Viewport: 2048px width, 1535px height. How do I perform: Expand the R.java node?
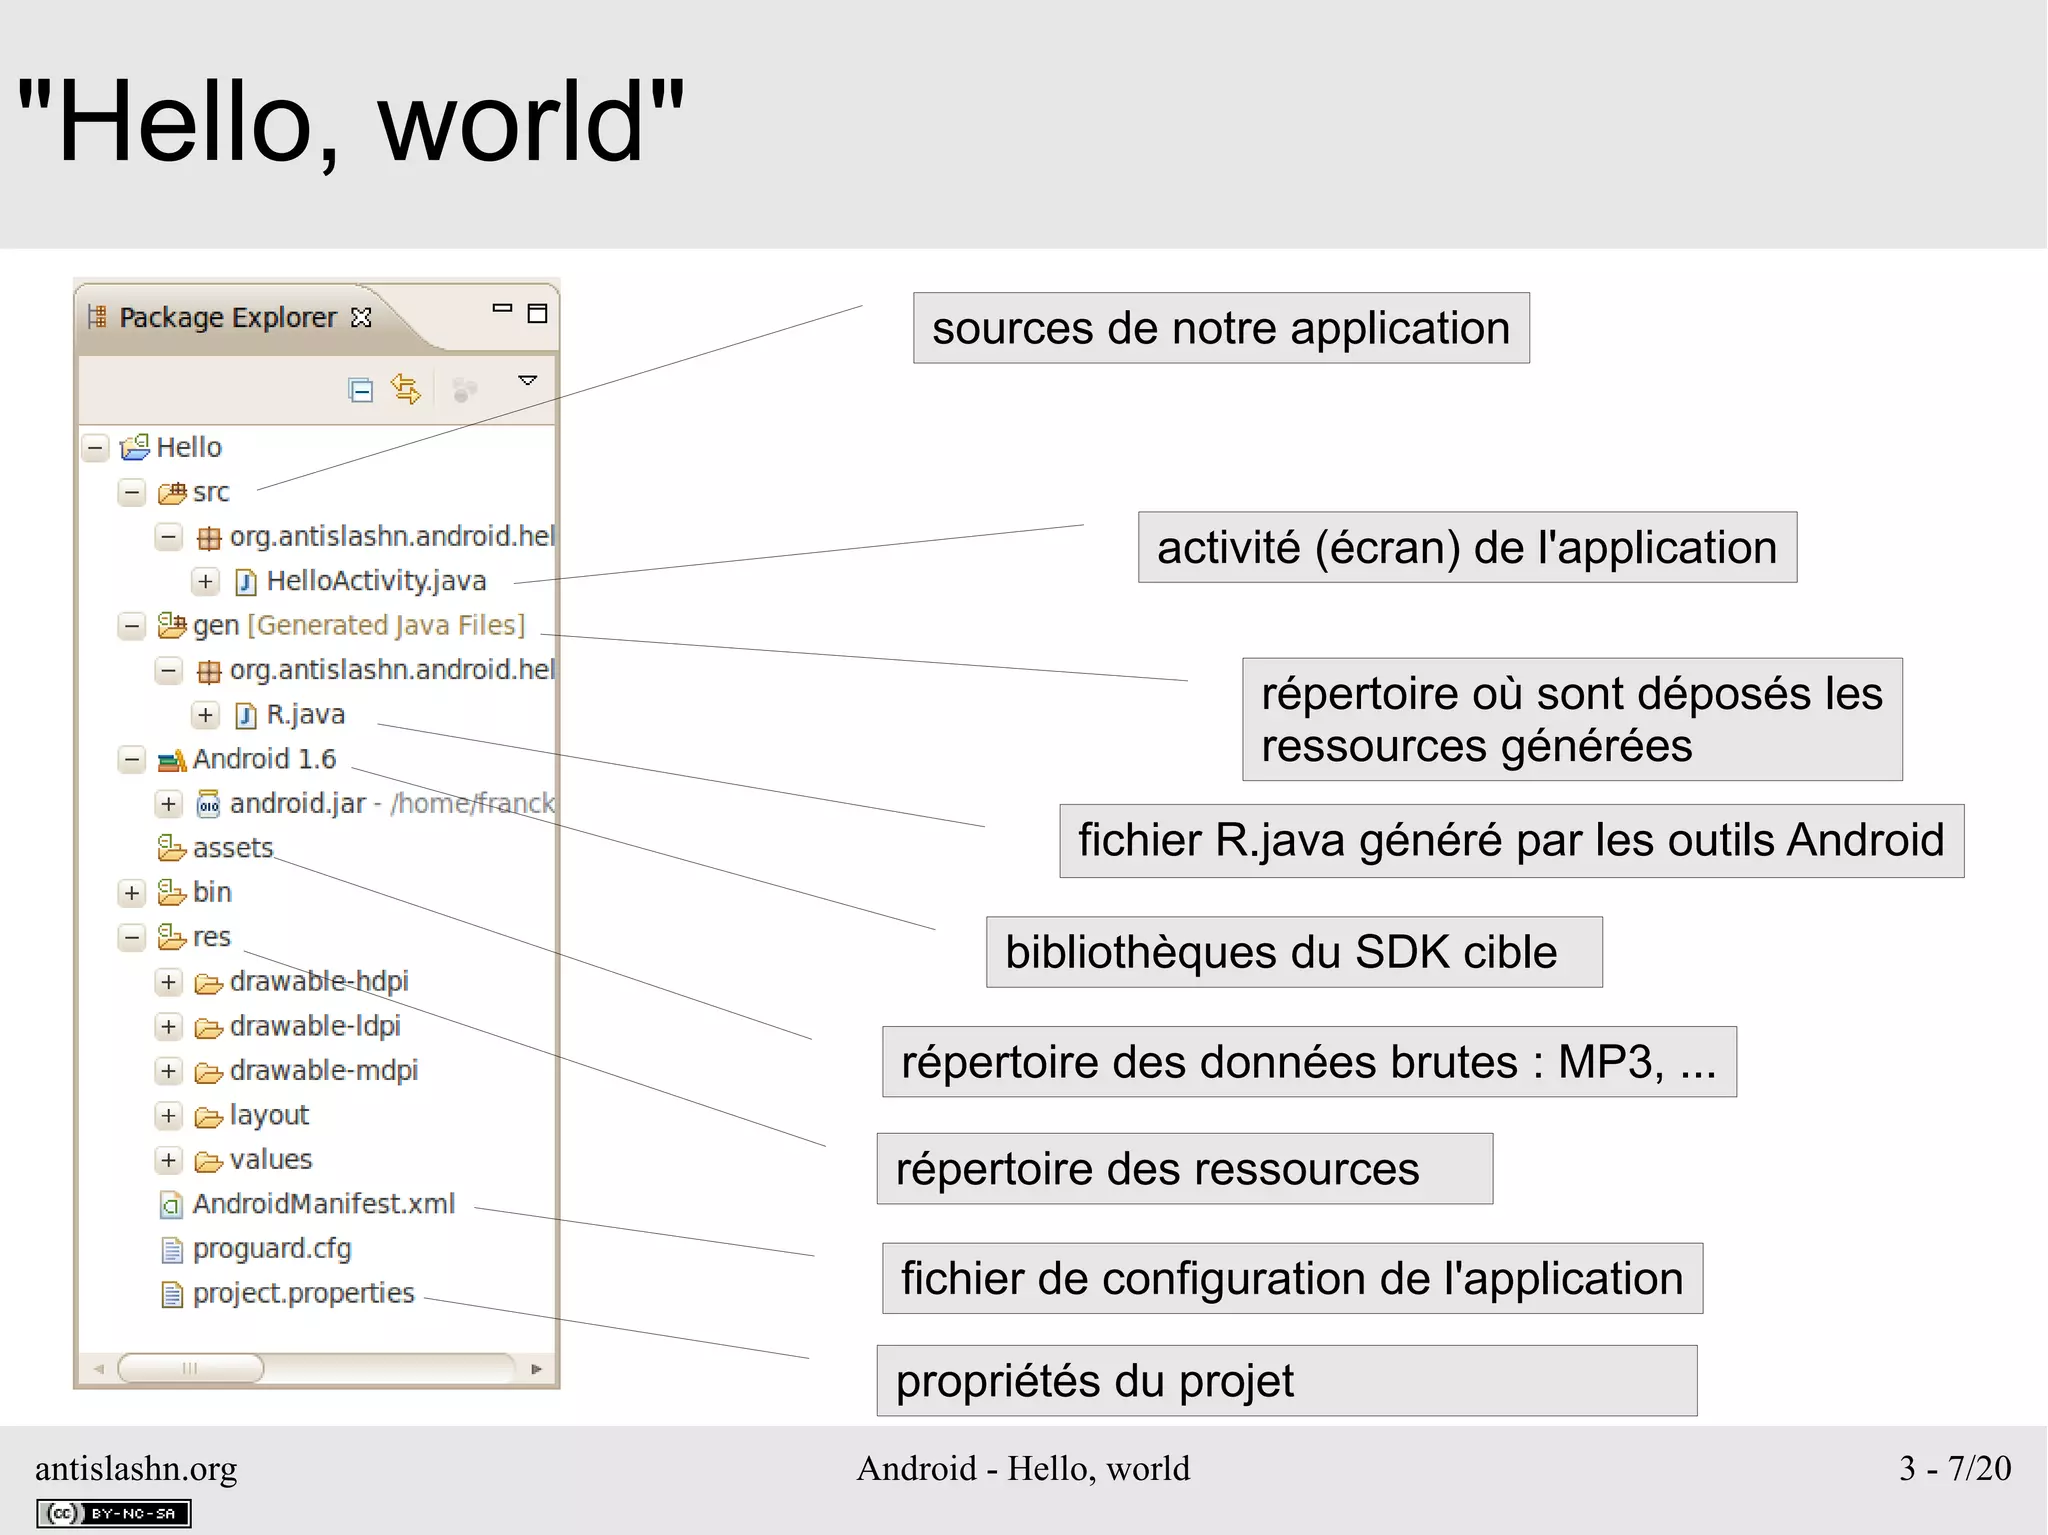click(206, 715)
